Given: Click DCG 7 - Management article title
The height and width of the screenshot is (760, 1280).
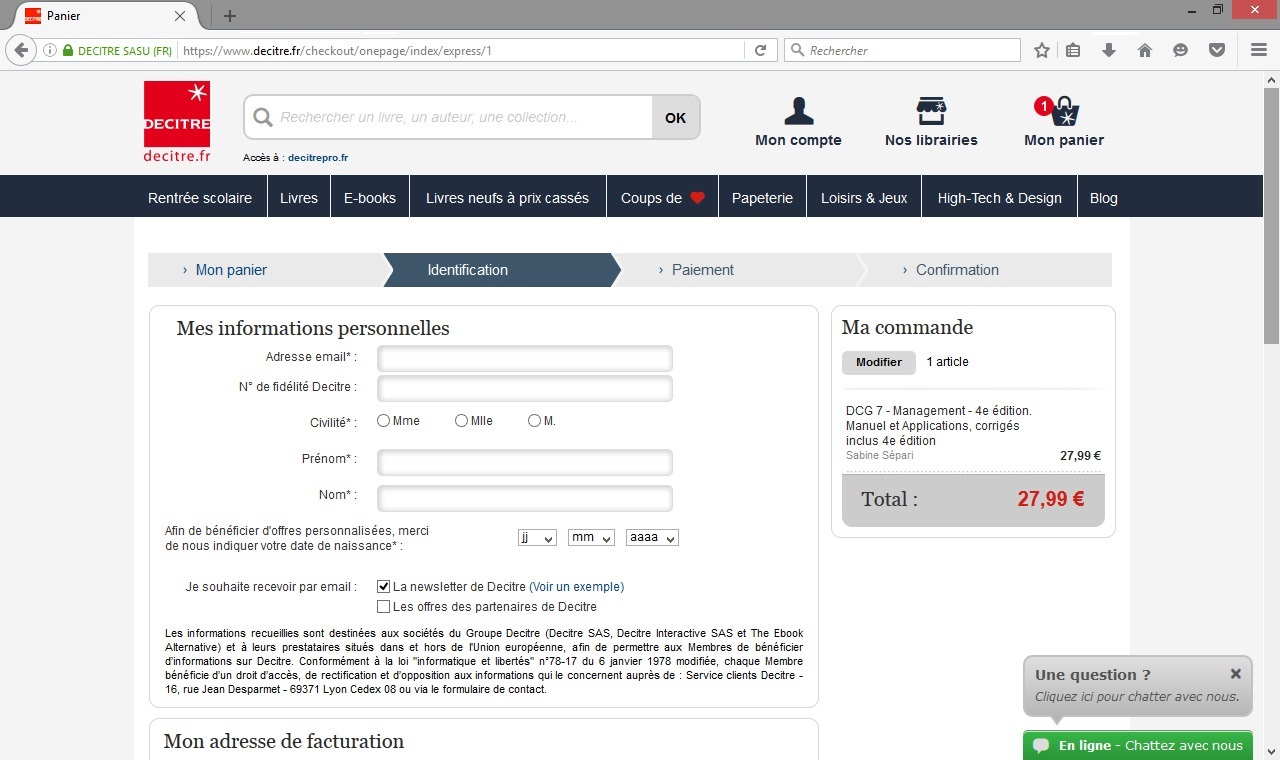Looking at the screenshot, I should tap(939, 425).
